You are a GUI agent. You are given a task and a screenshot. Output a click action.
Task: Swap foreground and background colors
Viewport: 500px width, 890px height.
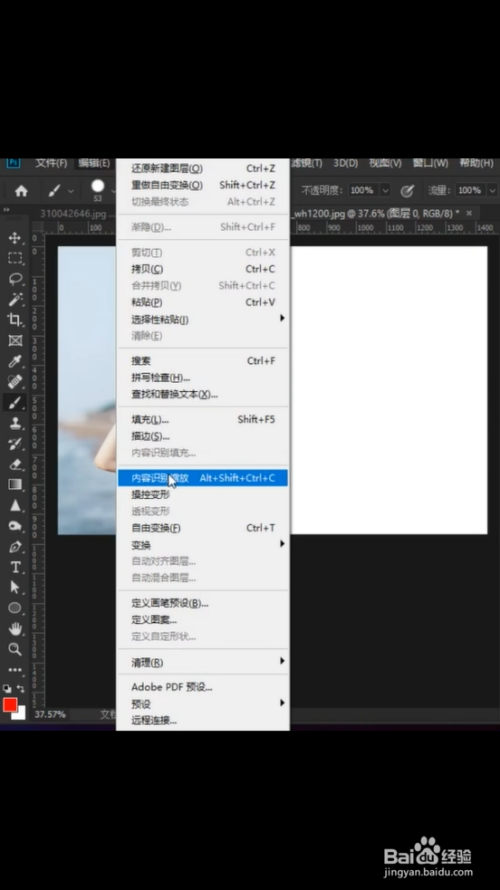click(21, 689)
